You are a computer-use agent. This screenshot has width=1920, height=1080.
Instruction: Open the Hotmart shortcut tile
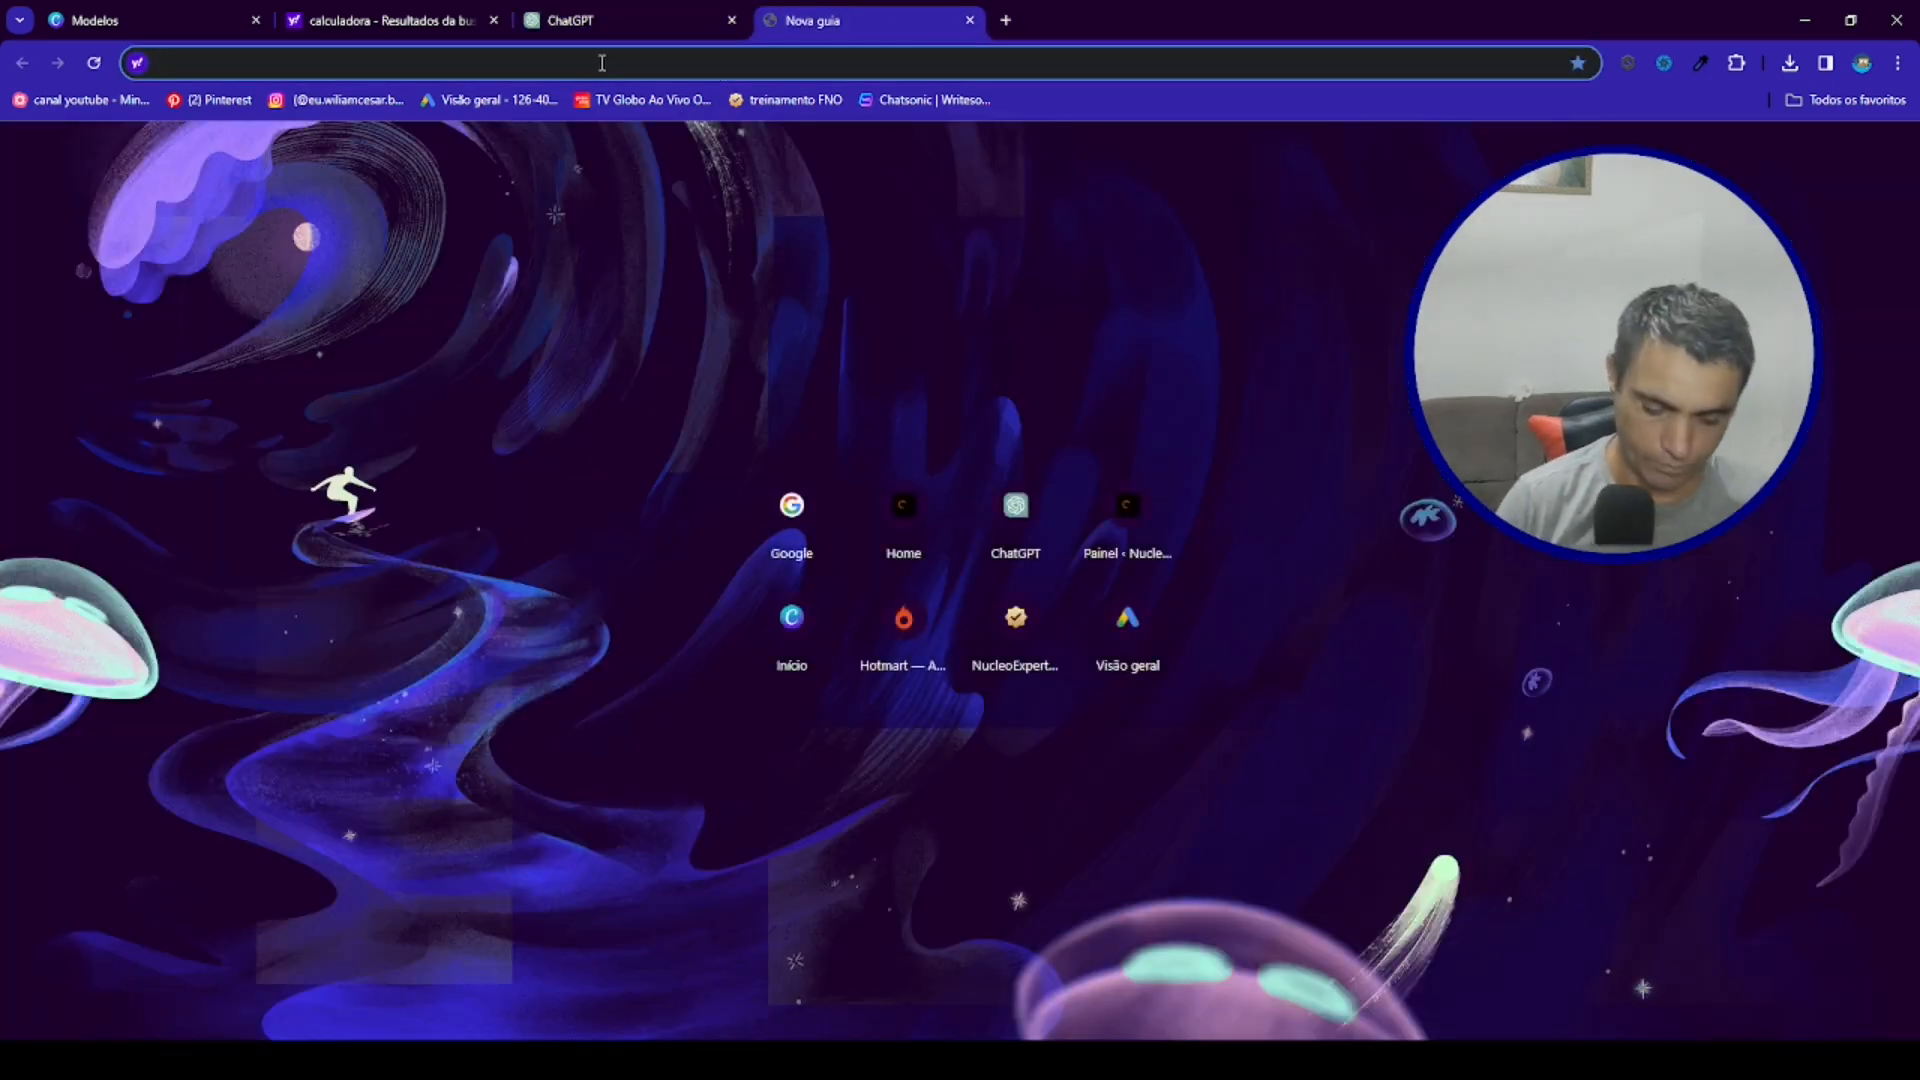point(904,637)
